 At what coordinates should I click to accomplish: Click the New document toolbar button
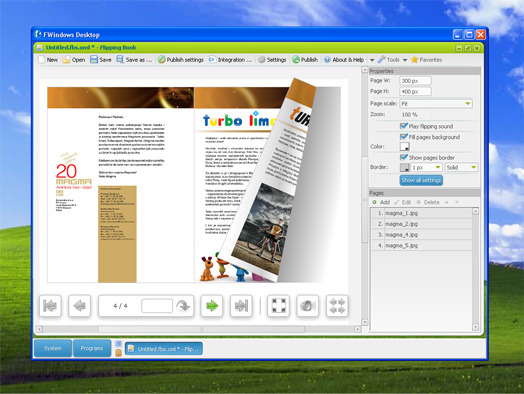pyautogui.click(x=48, y=60)
